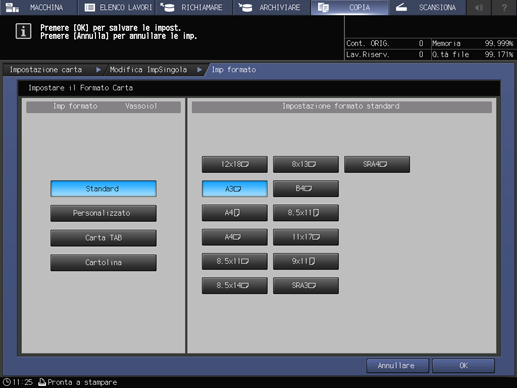The width and height of the screenshot is (517, 388).
Task: Click the printer ready status icon
Action: click(x=42, y=382)
